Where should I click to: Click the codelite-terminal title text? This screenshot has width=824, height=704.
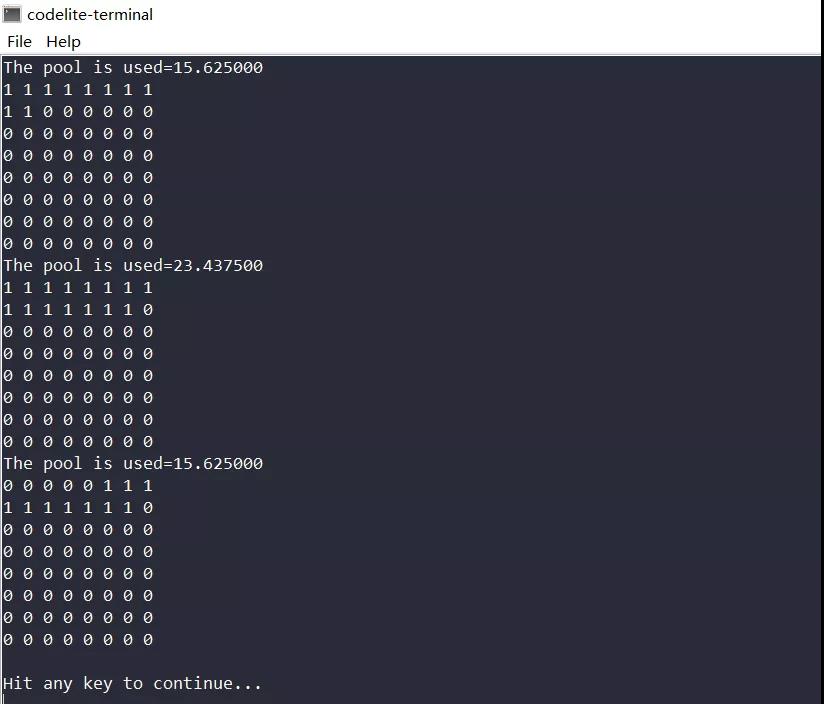point(90,14)
